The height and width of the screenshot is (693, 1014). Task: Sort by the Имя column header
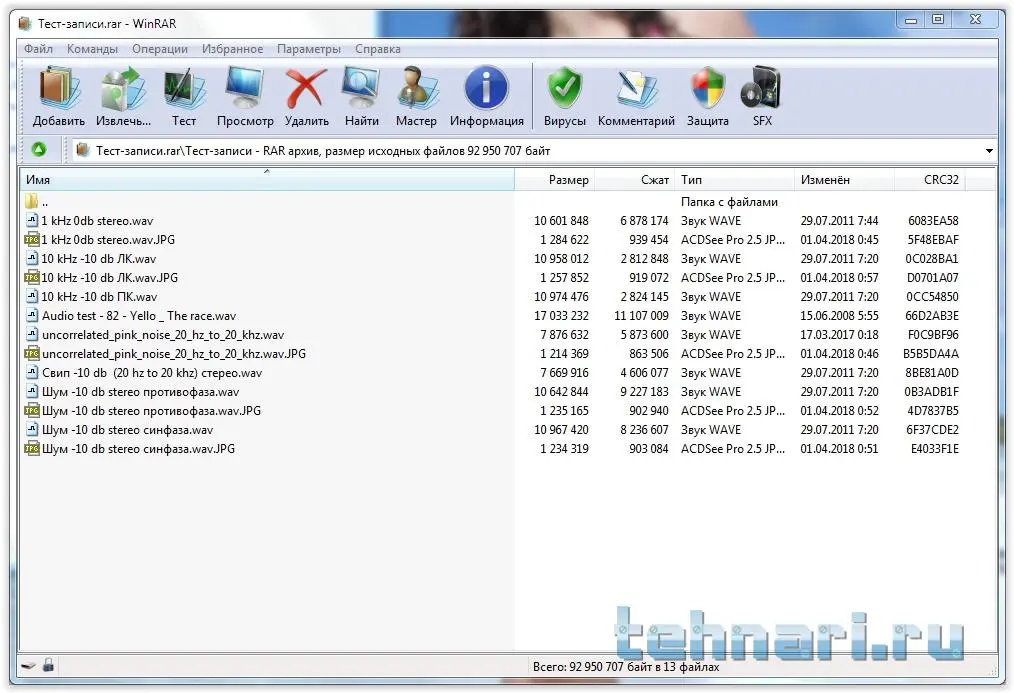(x=266, y=180)
